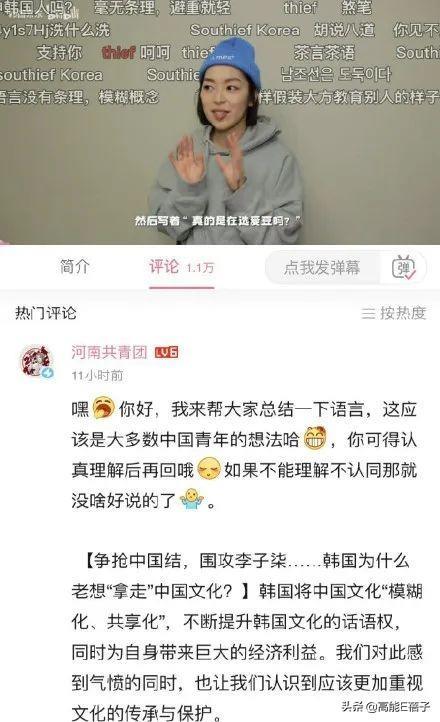Viewport: 440px width, 722px height.
Task: Tap the shrugging emoji after 没啥好说的了
Action: pyautogui.click(x=191, y=500)
